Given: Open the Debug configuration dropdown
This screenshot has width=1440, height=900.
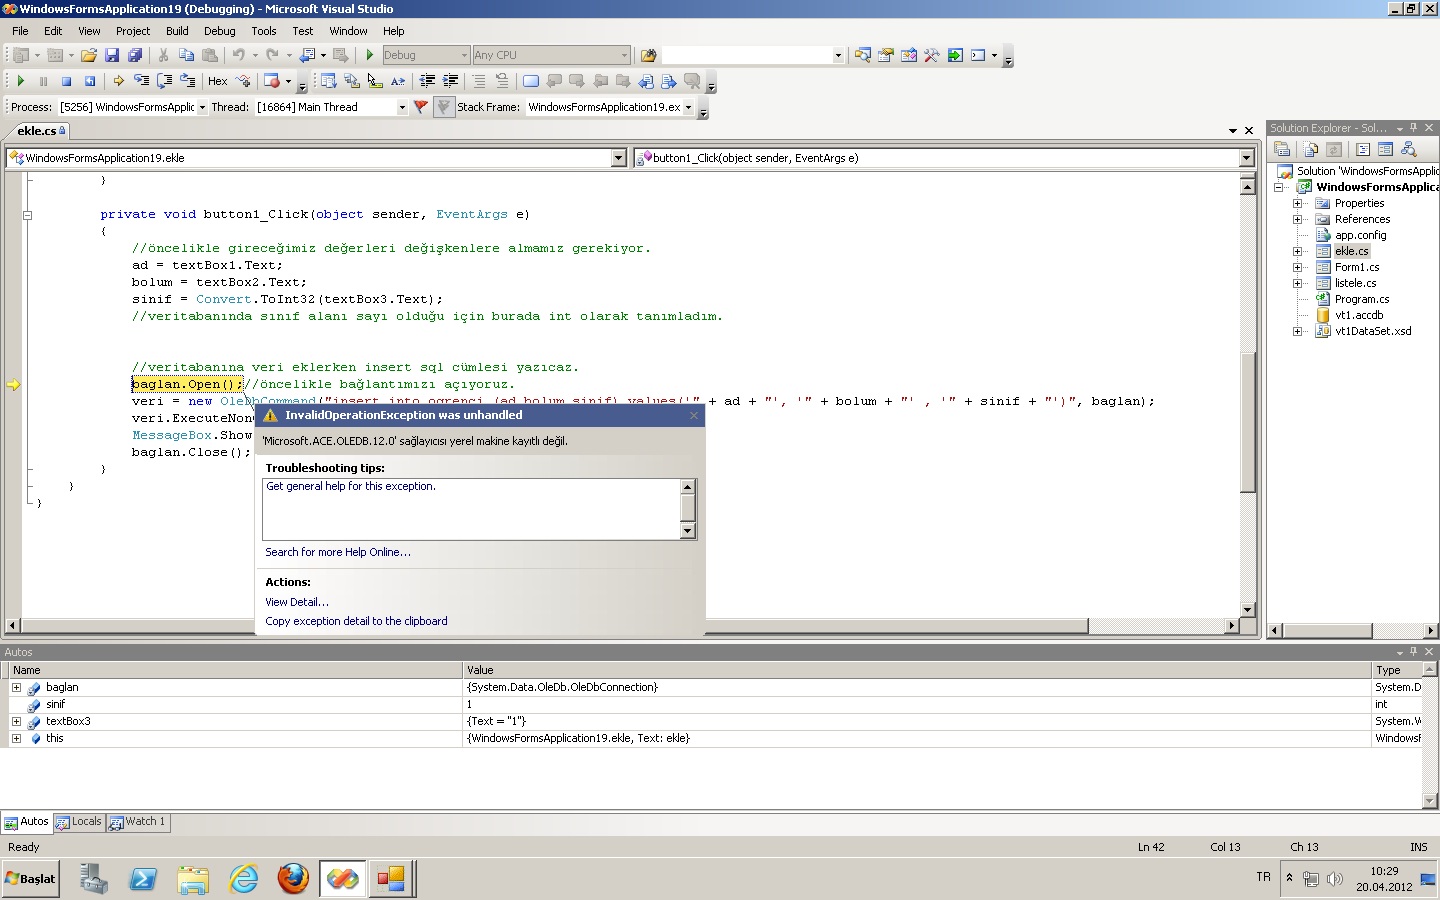Looking at the screenshot, I should (464, 55).
